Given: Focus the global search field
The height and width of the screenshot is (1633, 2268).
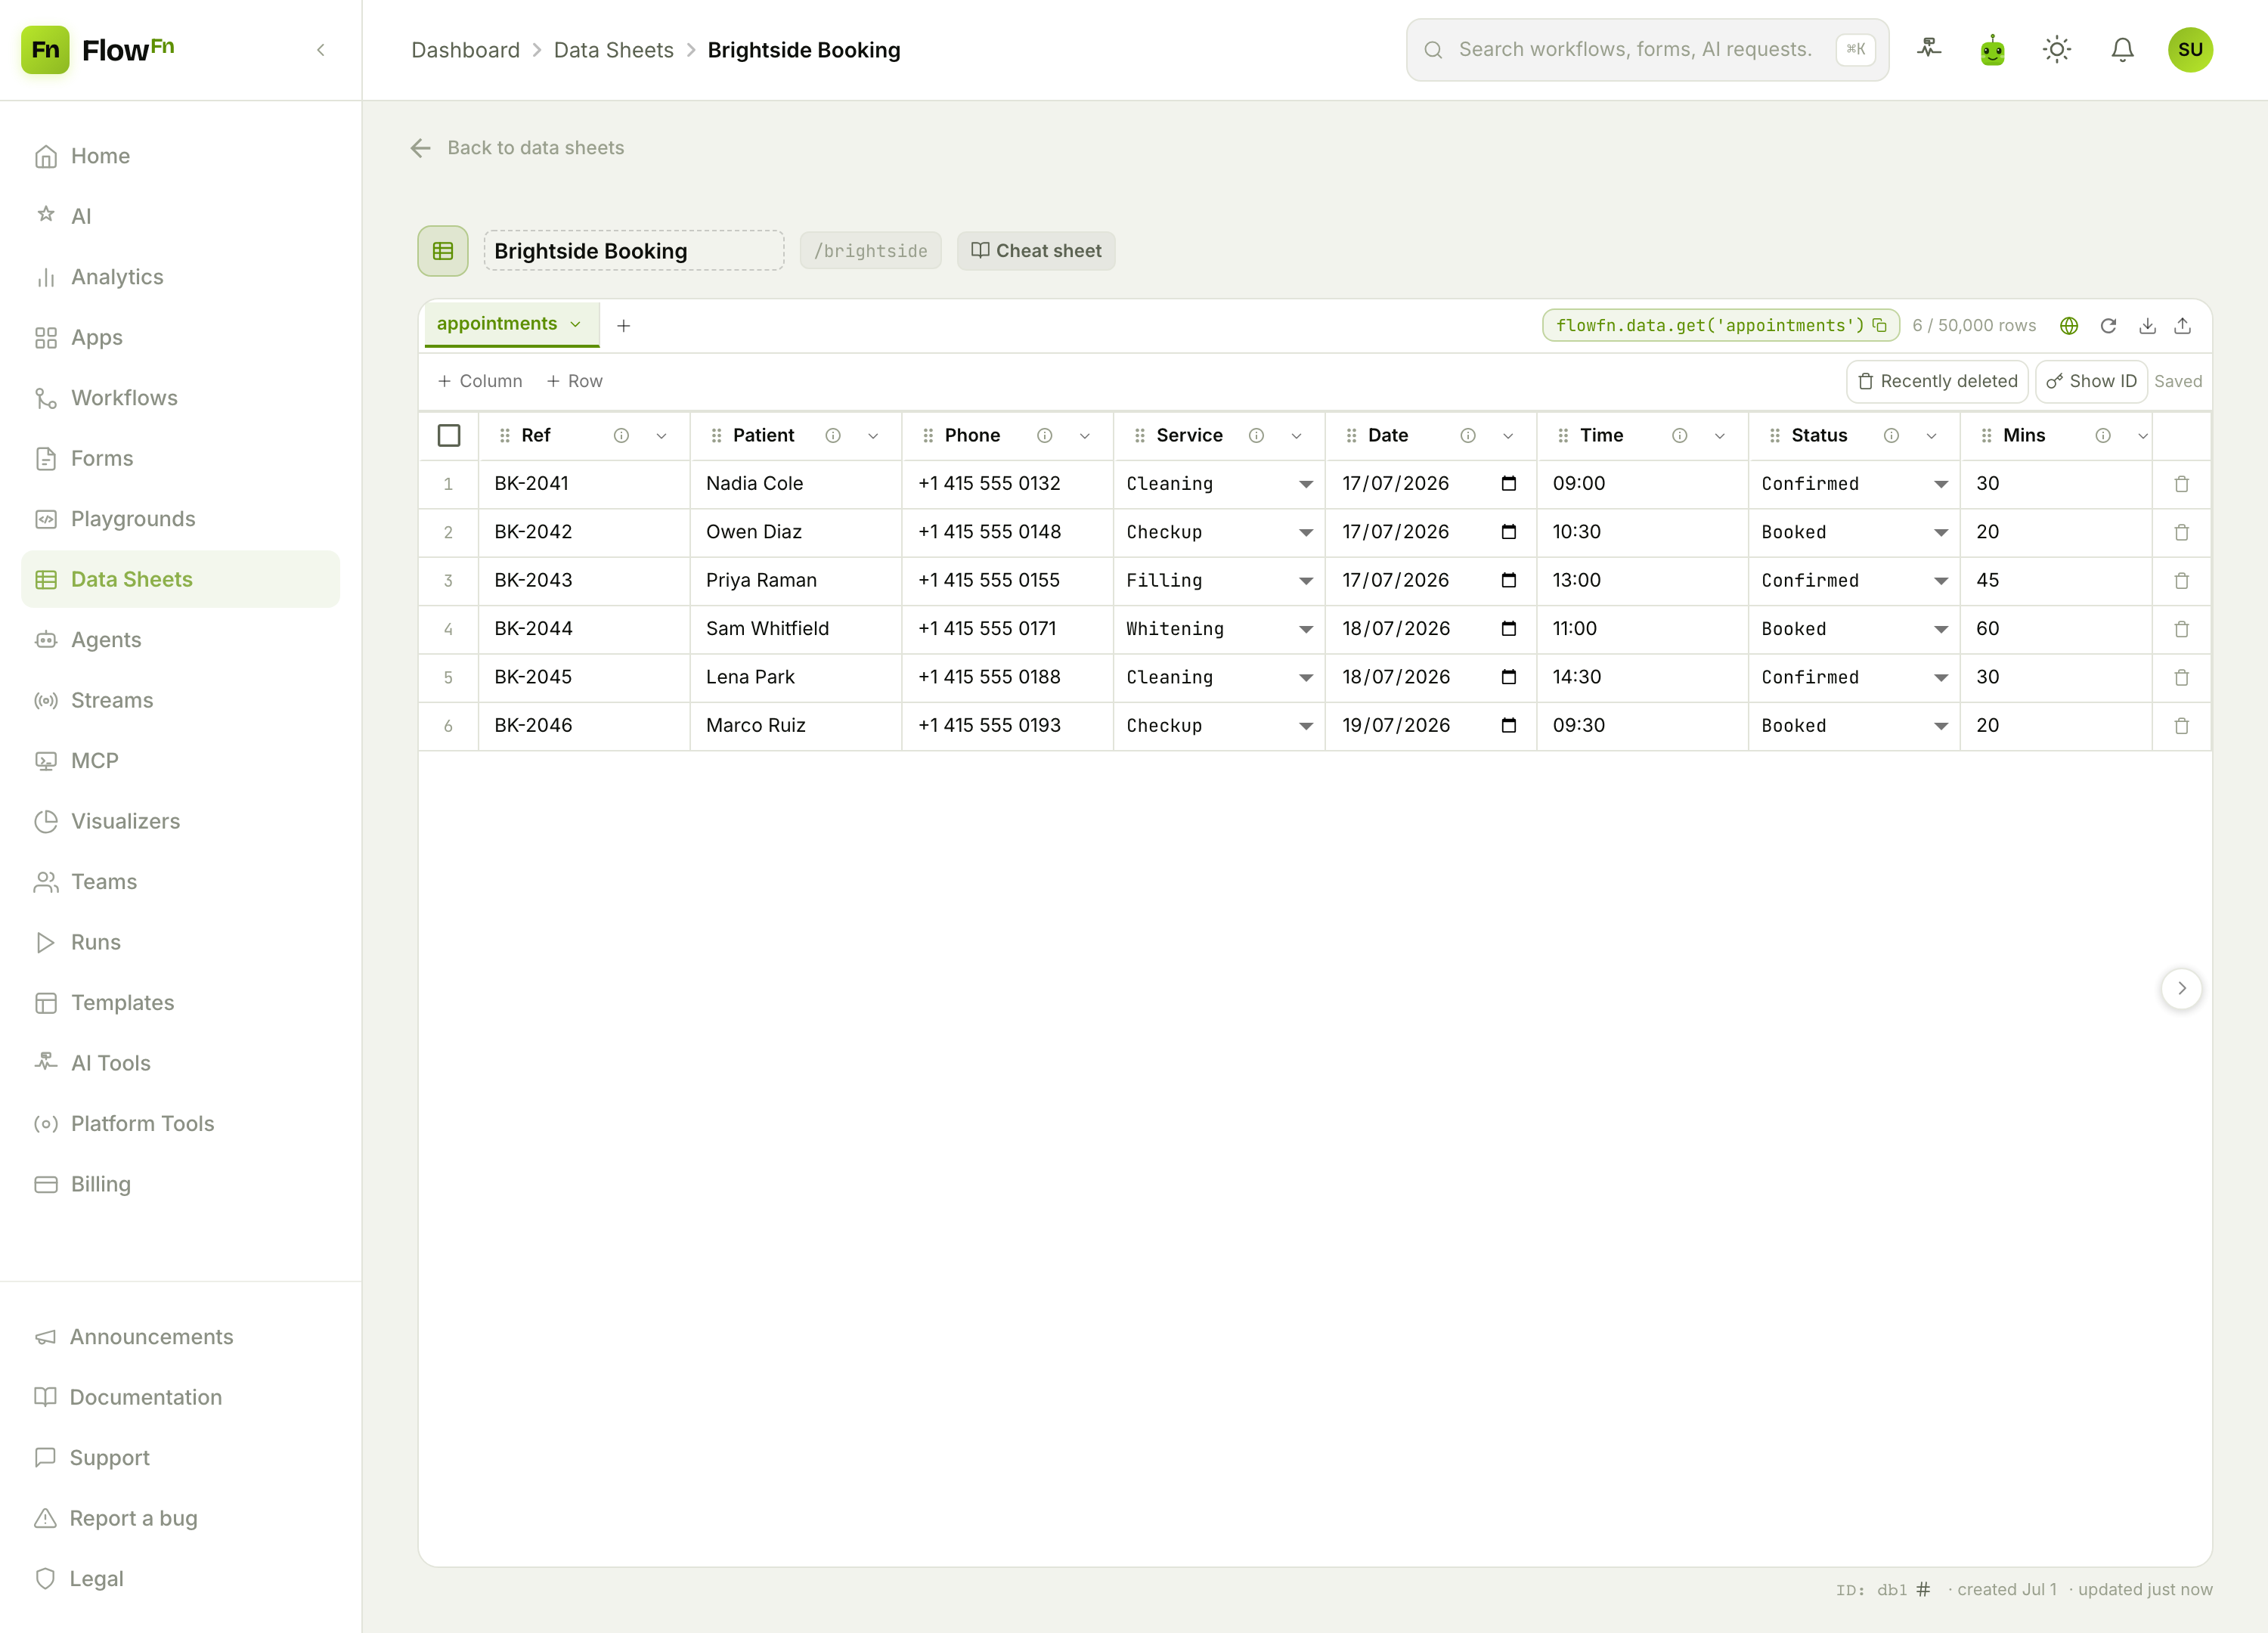Looking at the screenshot, I should (x=1647, y=50).
